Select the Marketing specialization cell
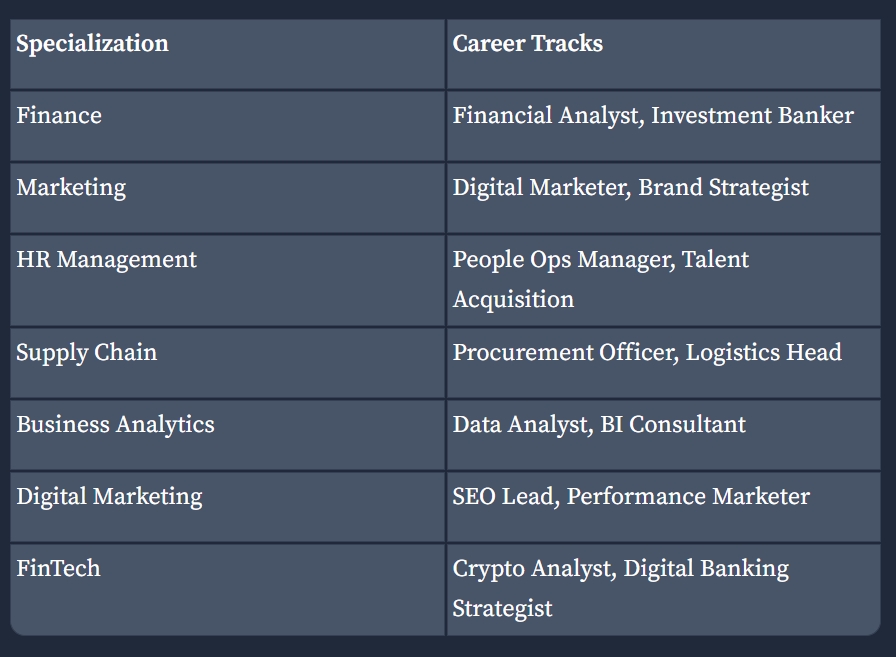 tap(227, 198)
